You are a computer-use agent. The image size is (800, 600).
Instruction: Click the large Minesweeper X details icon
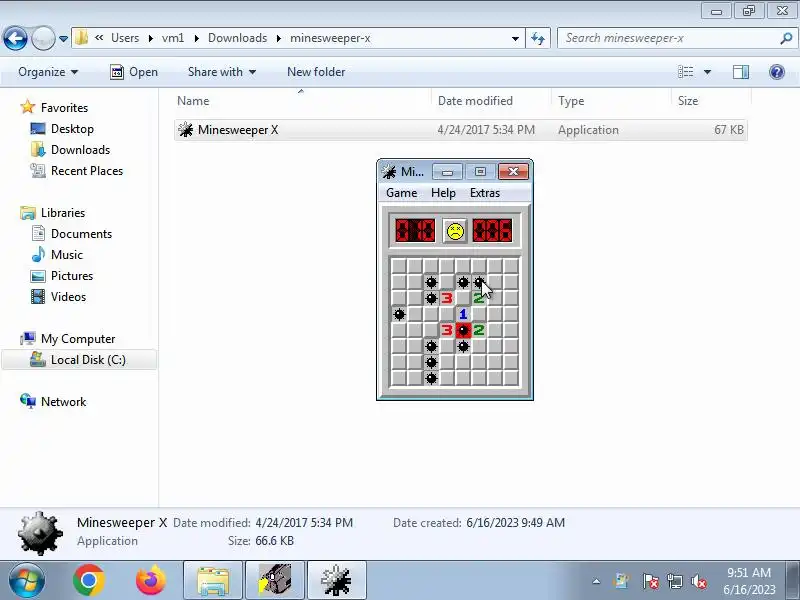pos(40,533)
